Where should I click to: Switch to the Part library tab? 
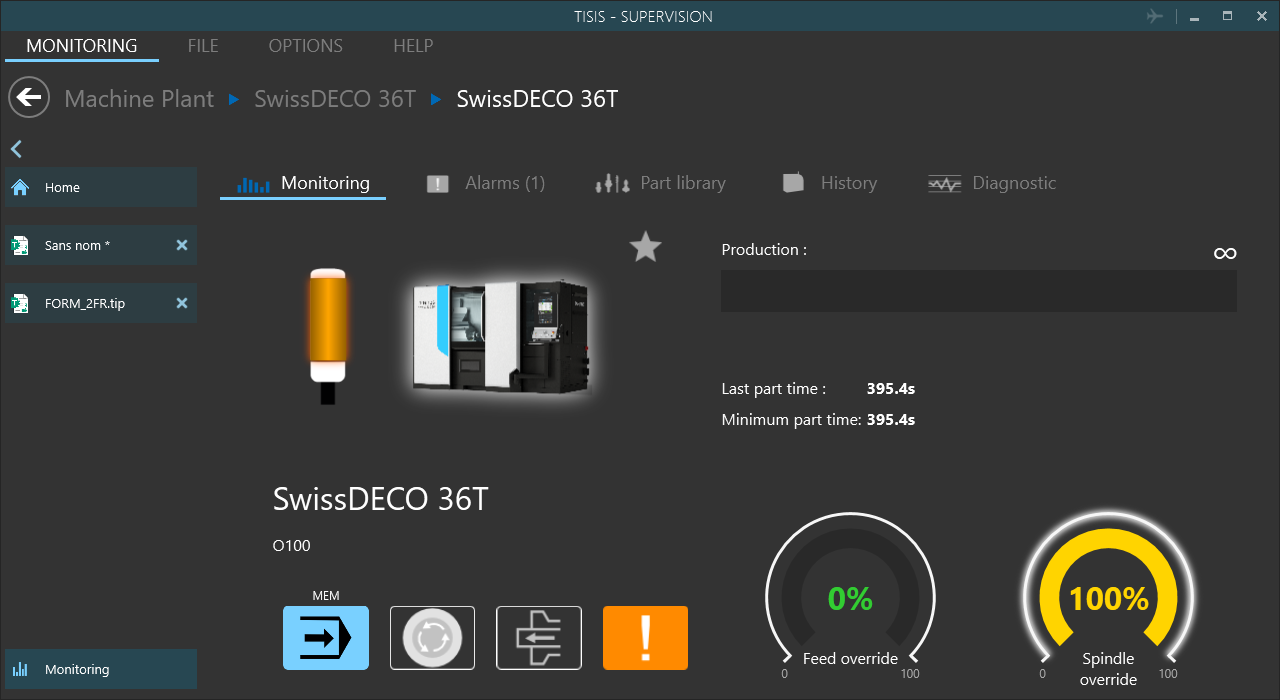coord(661,183)
